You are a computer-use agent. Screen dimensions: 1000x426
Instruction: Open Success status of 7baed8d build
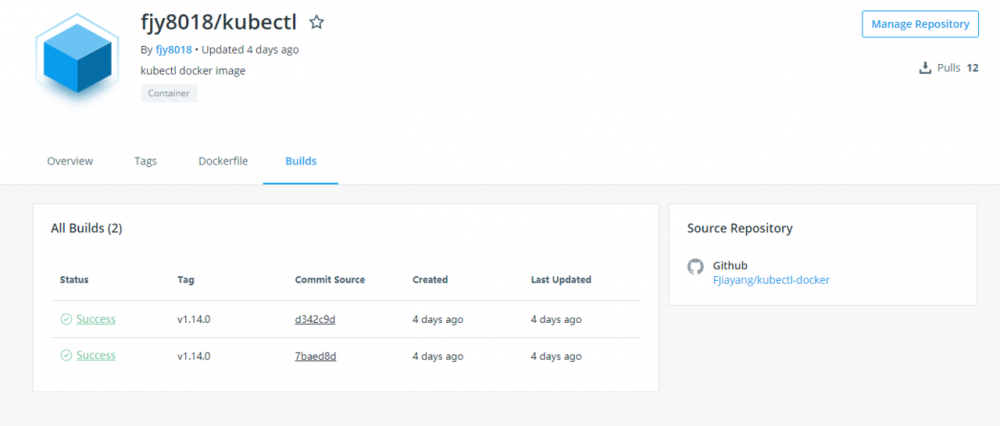96,356
